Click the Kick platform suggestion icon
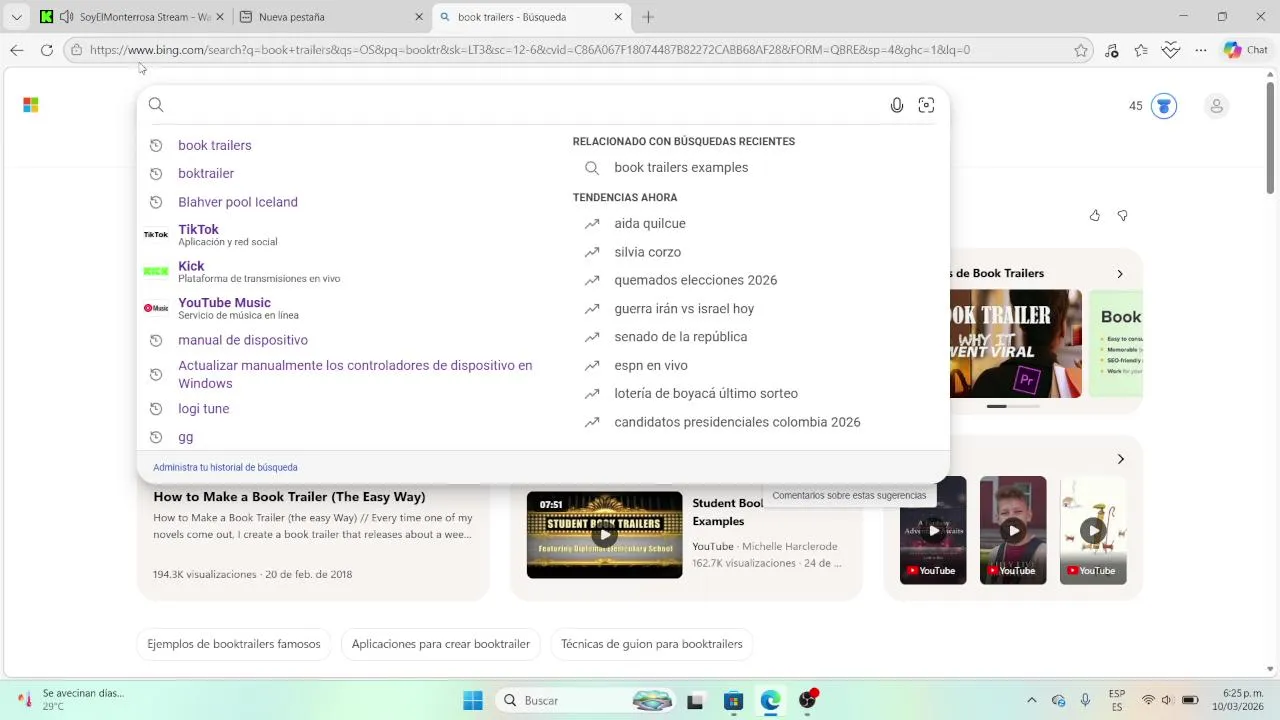1280x720 pixels. (156, 271)
